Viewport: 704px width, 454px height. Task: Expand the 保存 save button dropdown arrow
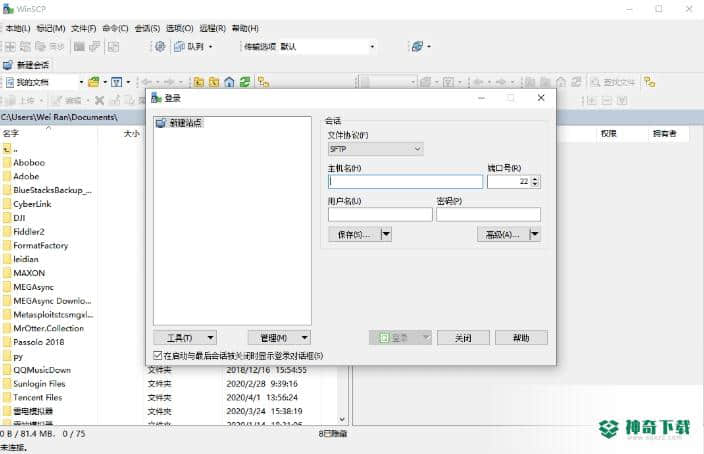point(386,234)
